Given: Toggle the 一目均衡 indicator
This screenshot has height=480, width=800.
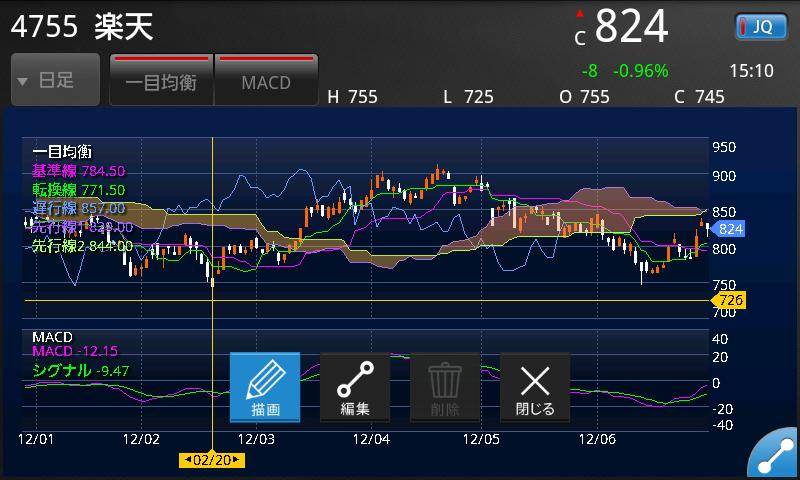Looking at the screenshot, I should click(x=161, y=80).
